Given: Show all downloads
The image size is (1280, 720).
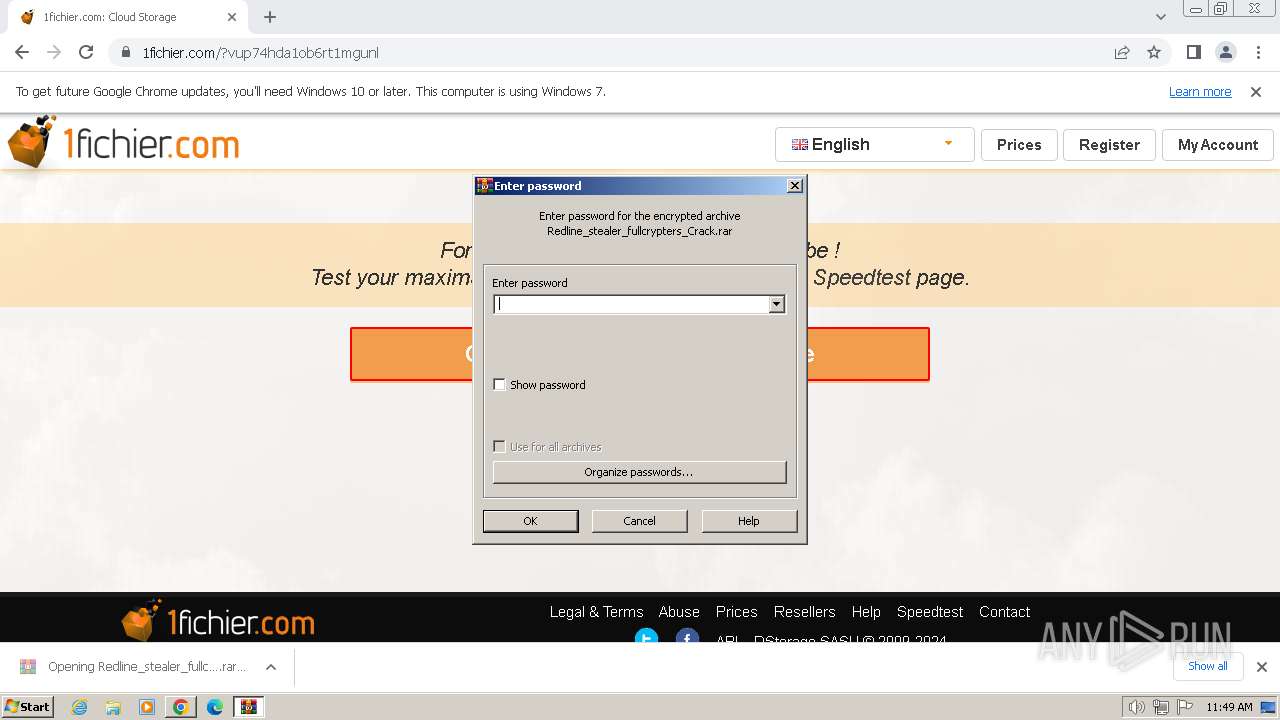Looking at the screenshot, I should click(1207, 667).
